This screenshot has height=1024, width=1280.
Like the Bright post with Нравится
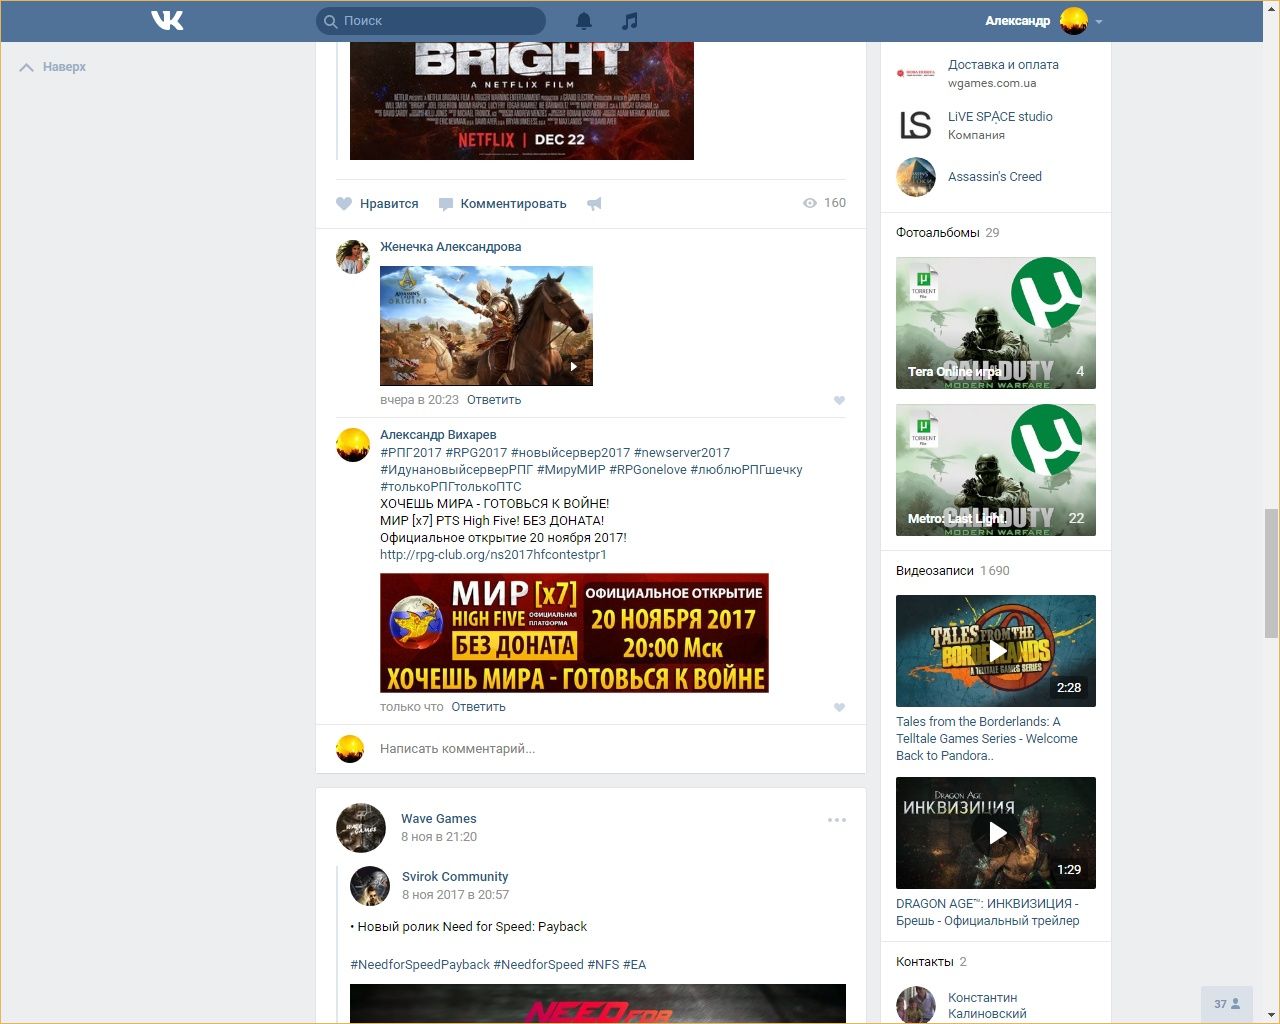(377, 204)
